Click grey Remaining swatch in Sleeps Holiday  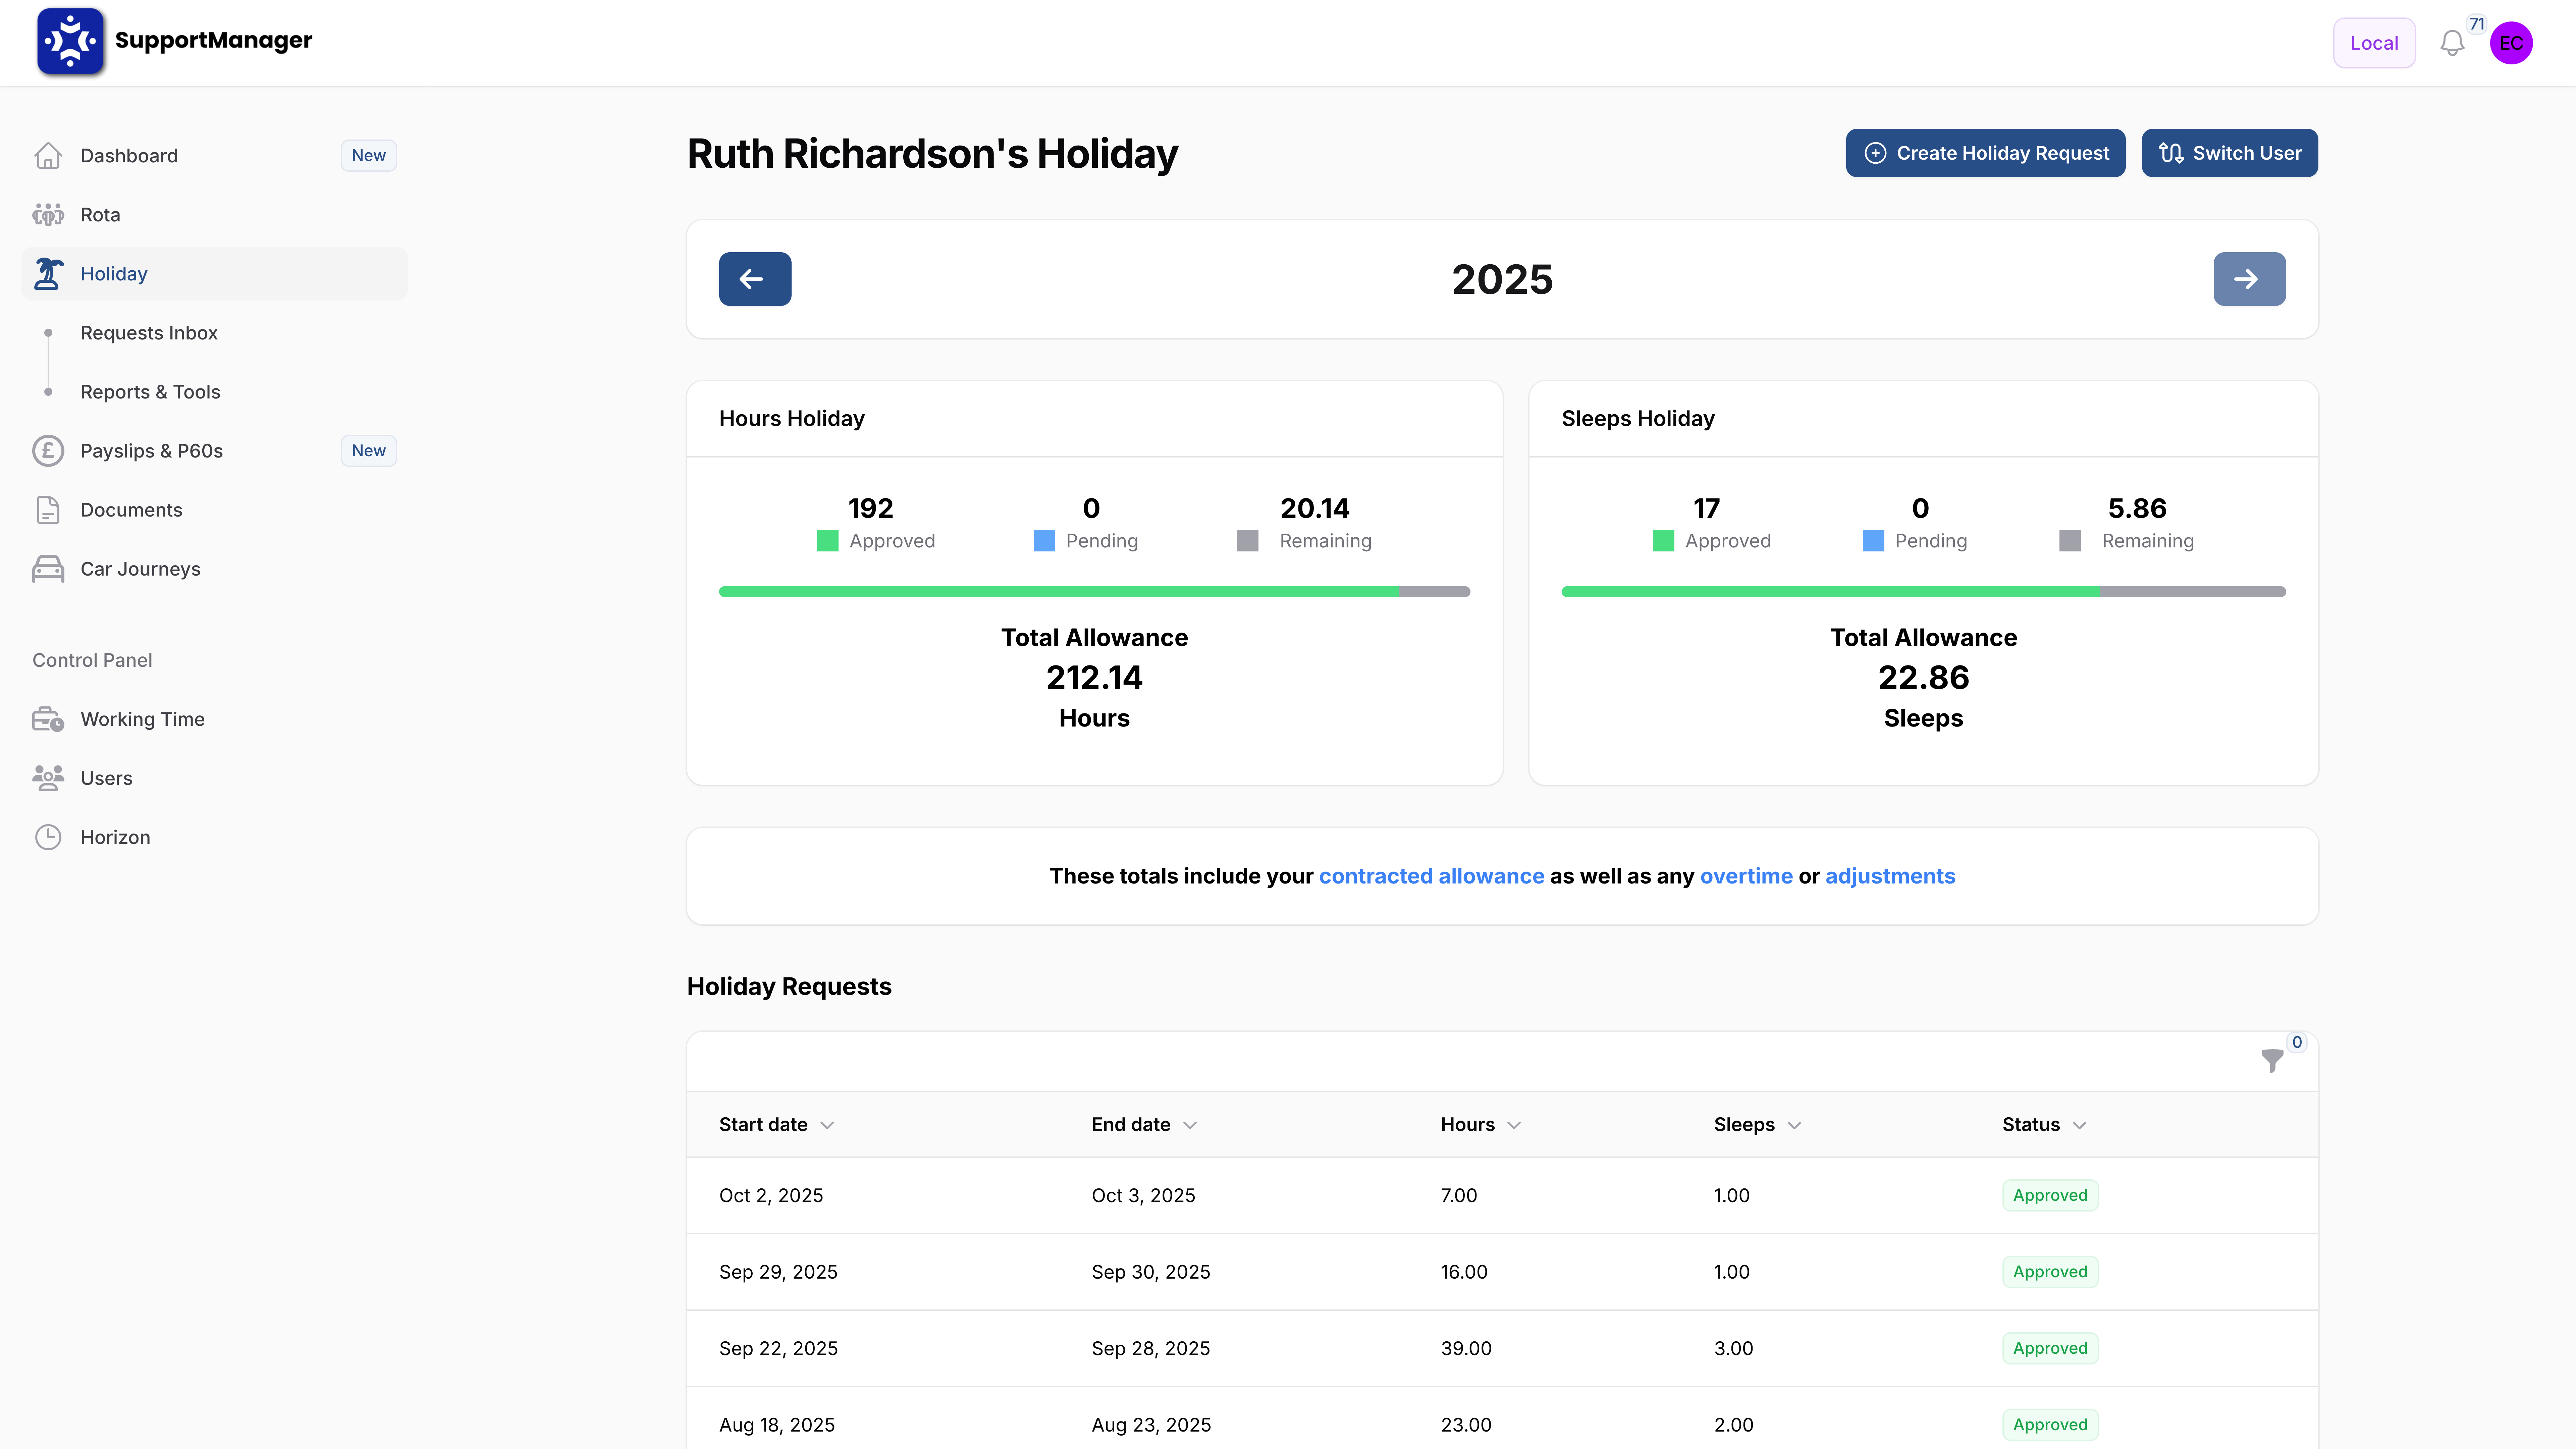tap(2070, 541)
